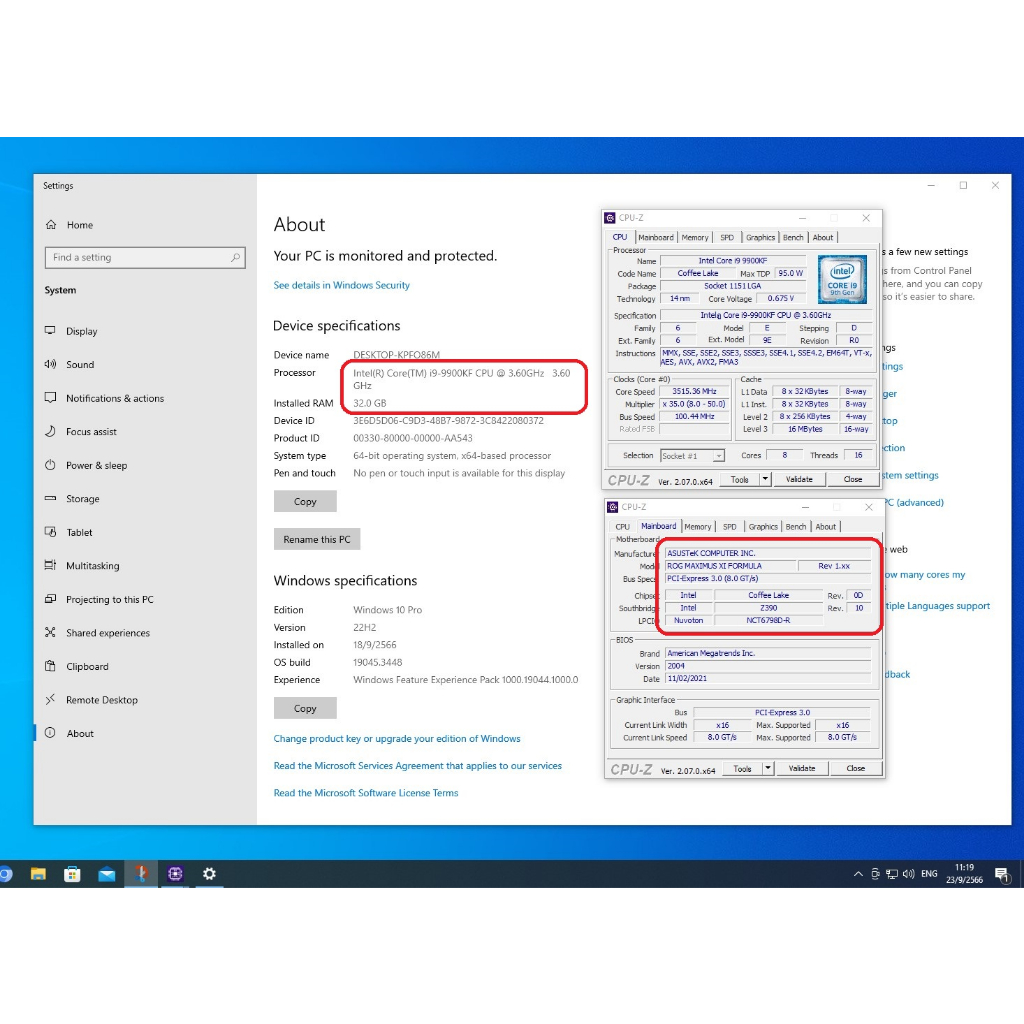Switch to Graphics tab in lower CPU-Z

click(x=763, y=527)
